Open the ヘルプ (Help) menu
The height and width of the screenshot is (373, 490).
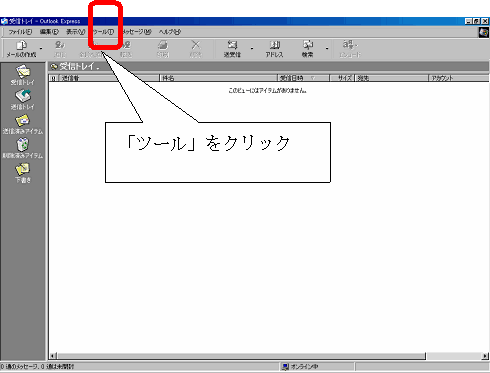coord(170,32)
